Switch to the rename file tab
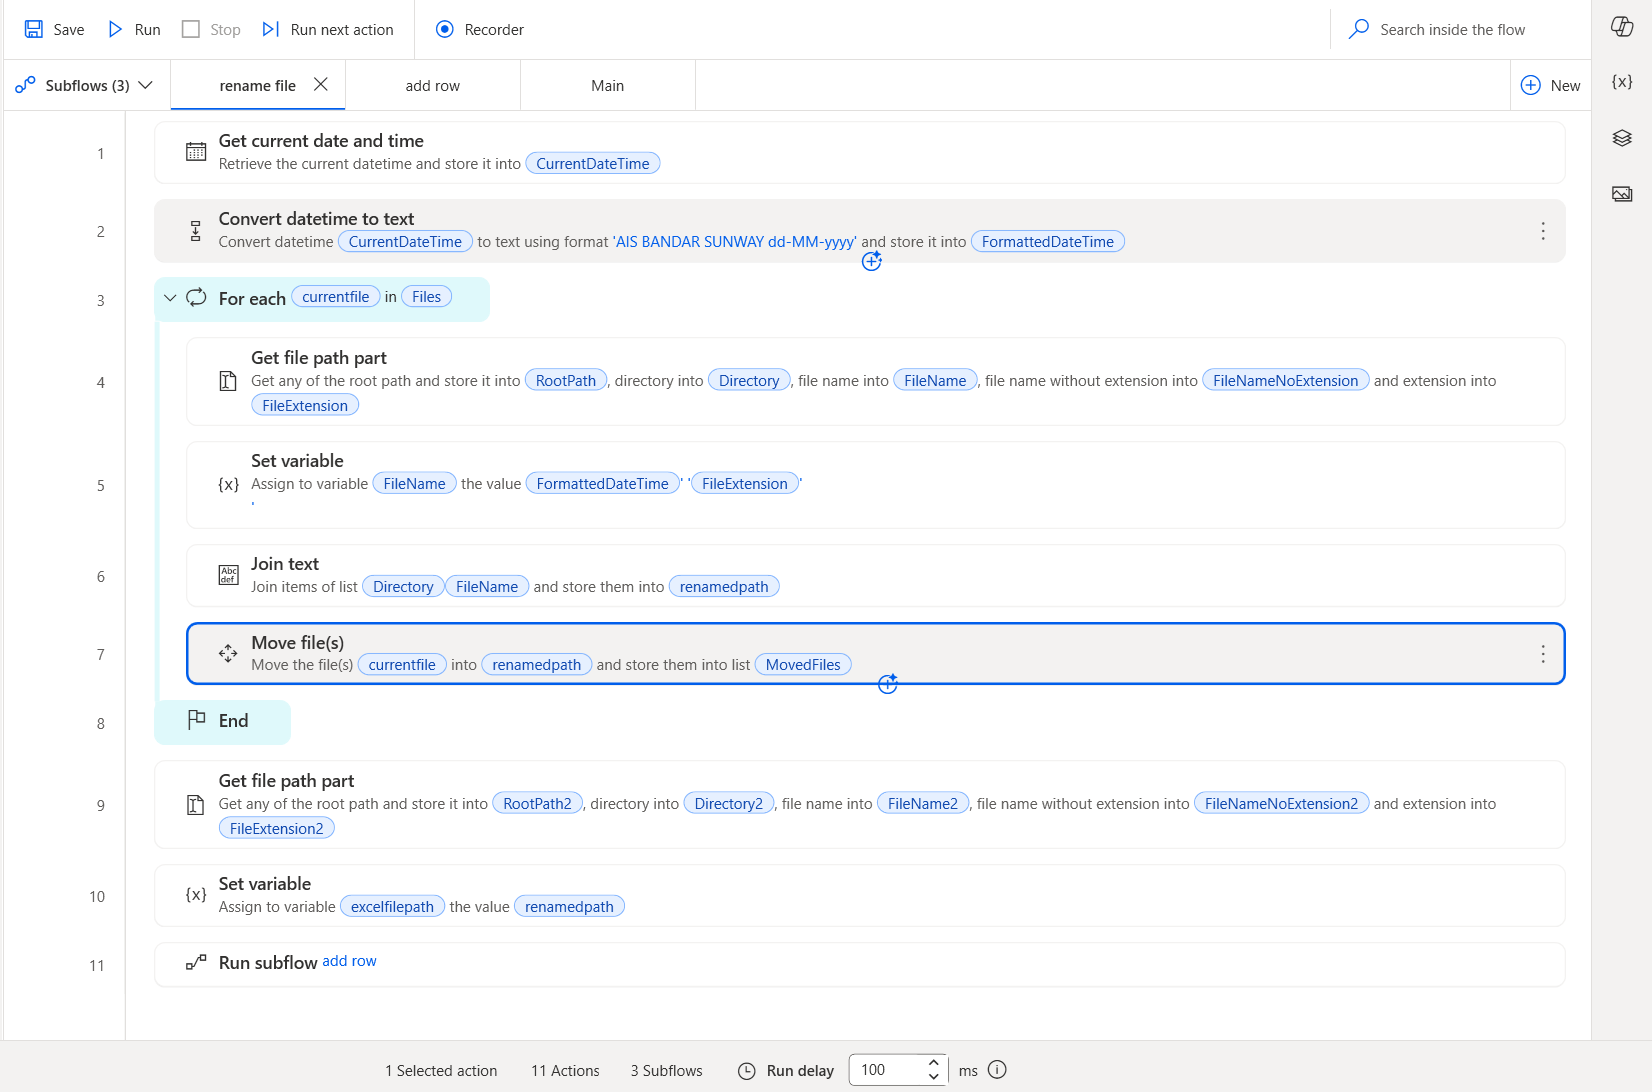This screenshot has width=1652, height=1092. (x=257, y=86)
